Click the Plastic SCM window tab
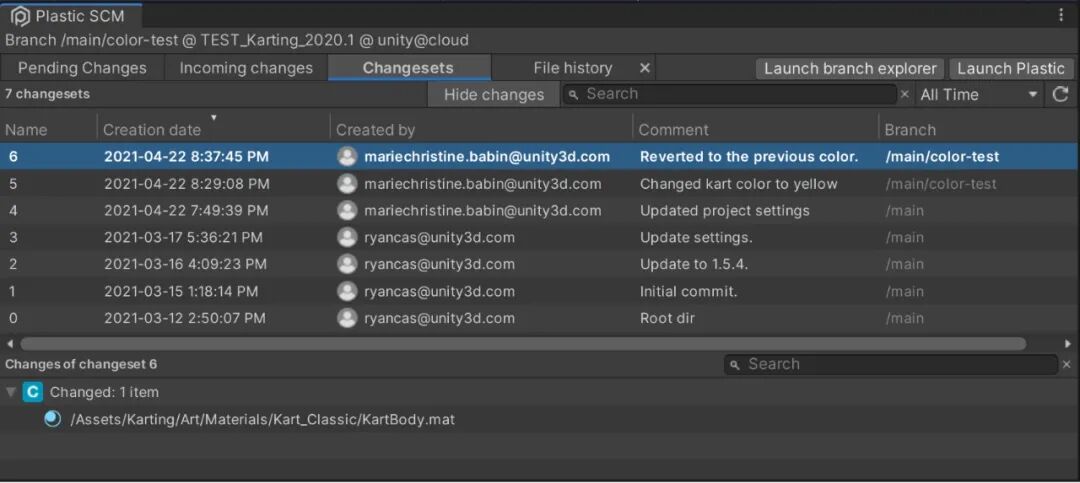Image resolution: width=1080 pixels, height=483 pixels. pos(72,16)
